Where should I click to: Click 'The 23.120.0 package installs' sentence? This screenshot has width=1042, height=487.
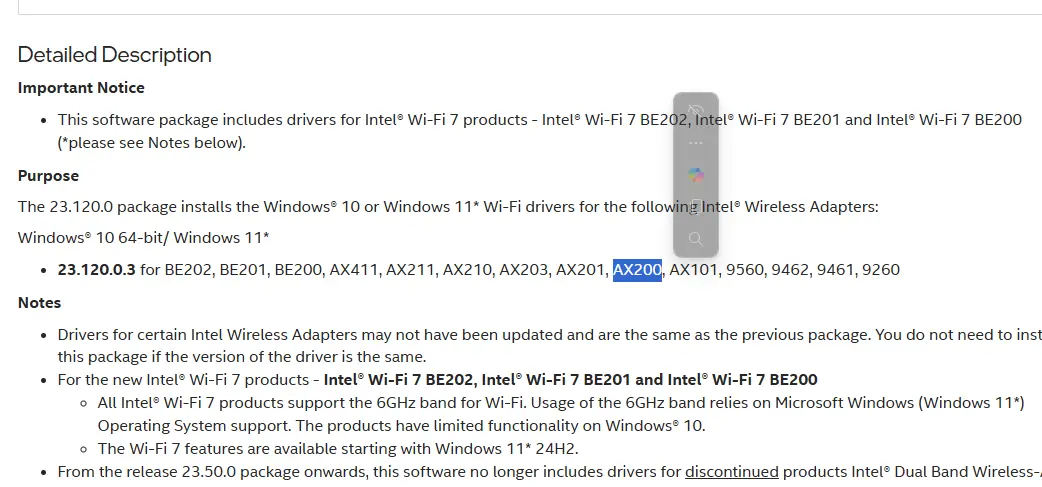tap(448, 207)
